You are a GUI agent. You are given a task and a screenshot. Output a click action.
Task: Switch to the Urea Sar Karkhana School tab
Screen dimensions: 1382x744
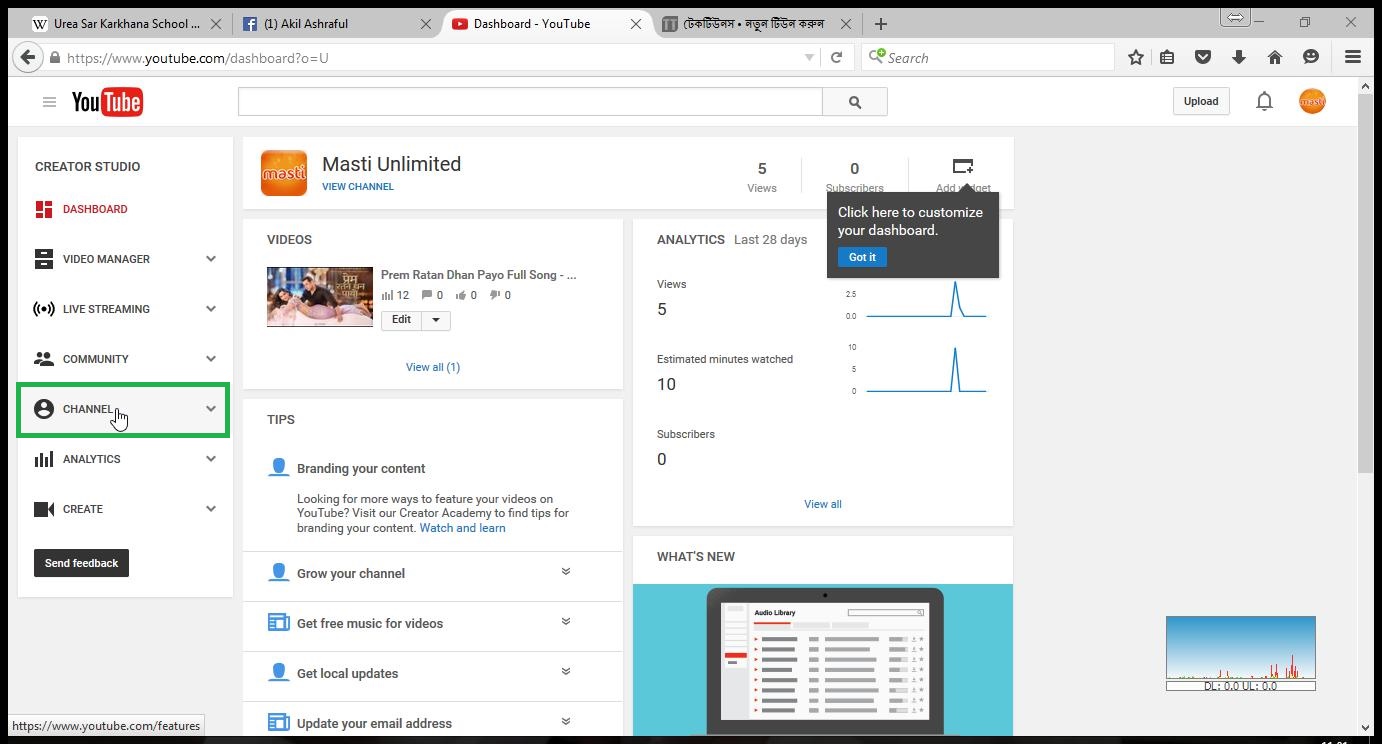click(127, 24)
